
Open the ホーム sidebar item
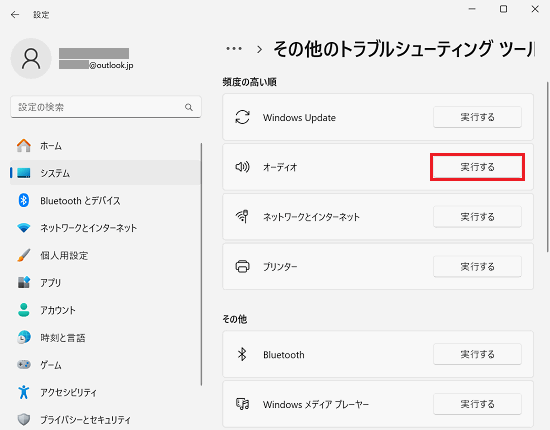106,146
